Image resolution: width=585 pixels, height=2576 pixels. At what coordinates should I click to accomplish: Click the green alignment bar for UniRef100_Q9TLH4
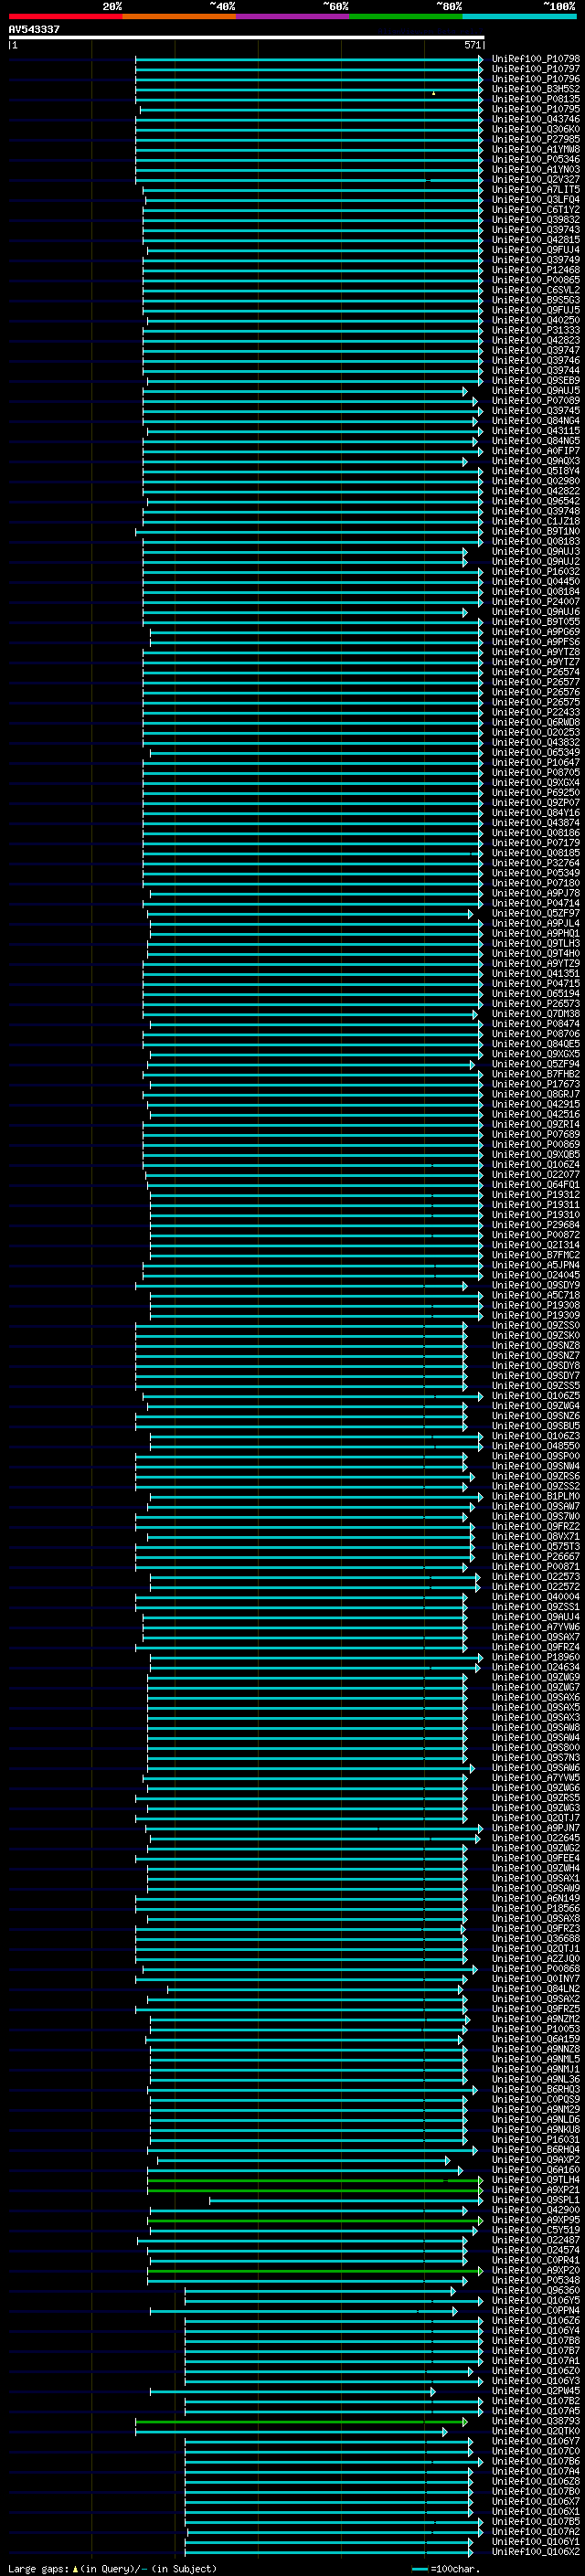315,2179
